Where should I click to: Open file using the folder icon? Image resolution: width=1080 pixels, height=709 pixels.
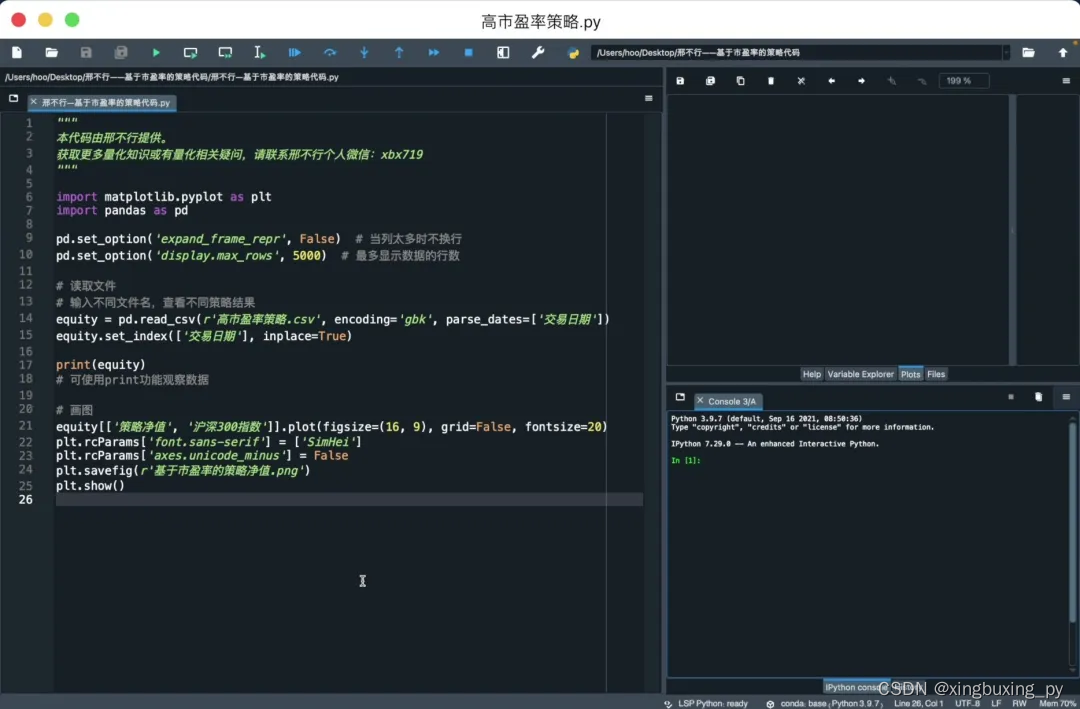[52, 52]
